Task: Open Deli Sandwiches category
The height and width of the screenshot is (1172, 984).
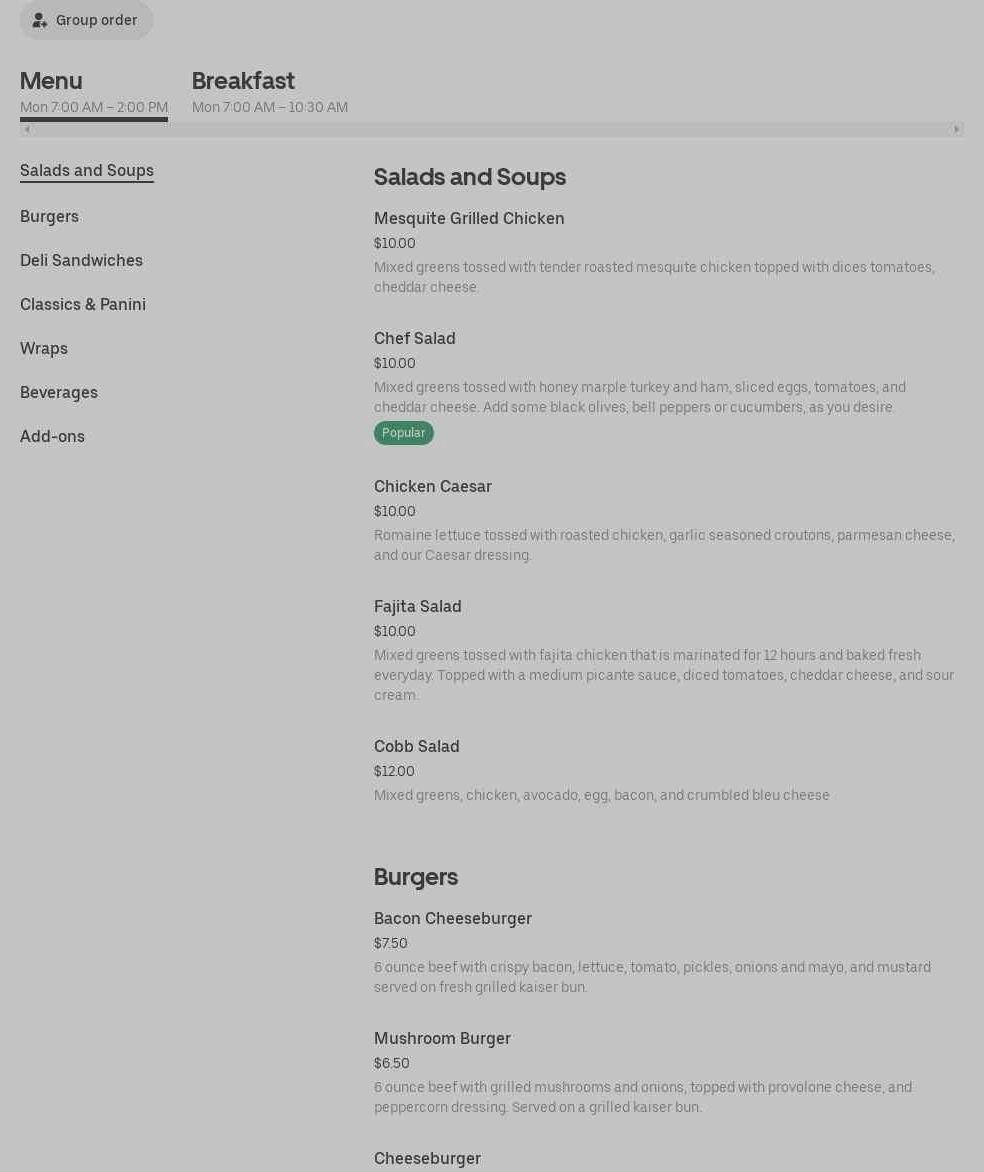Action: 81,260
